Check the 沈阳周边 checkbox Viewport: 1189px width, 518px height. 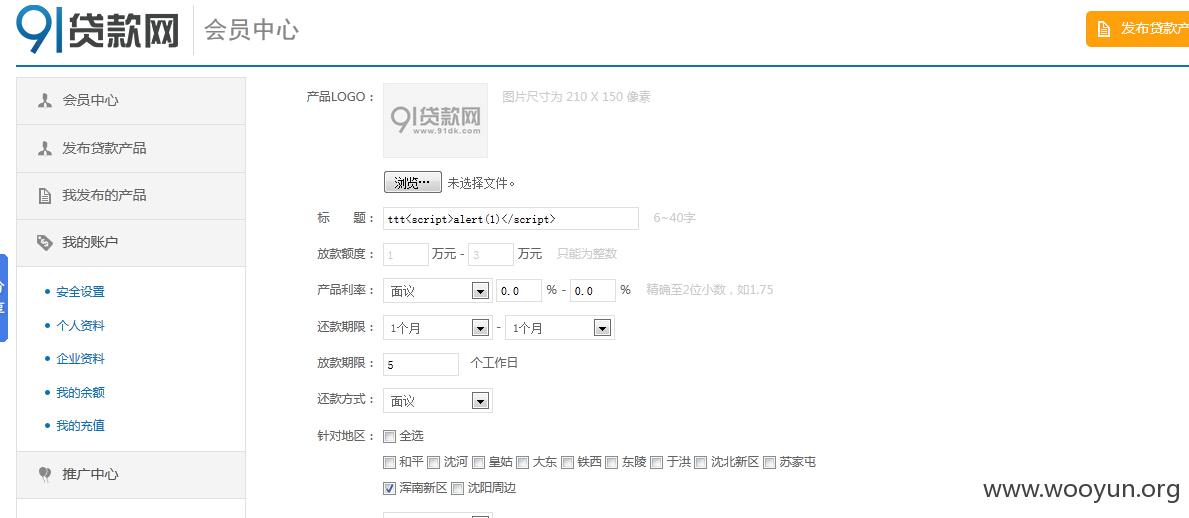tap(457, 488)
